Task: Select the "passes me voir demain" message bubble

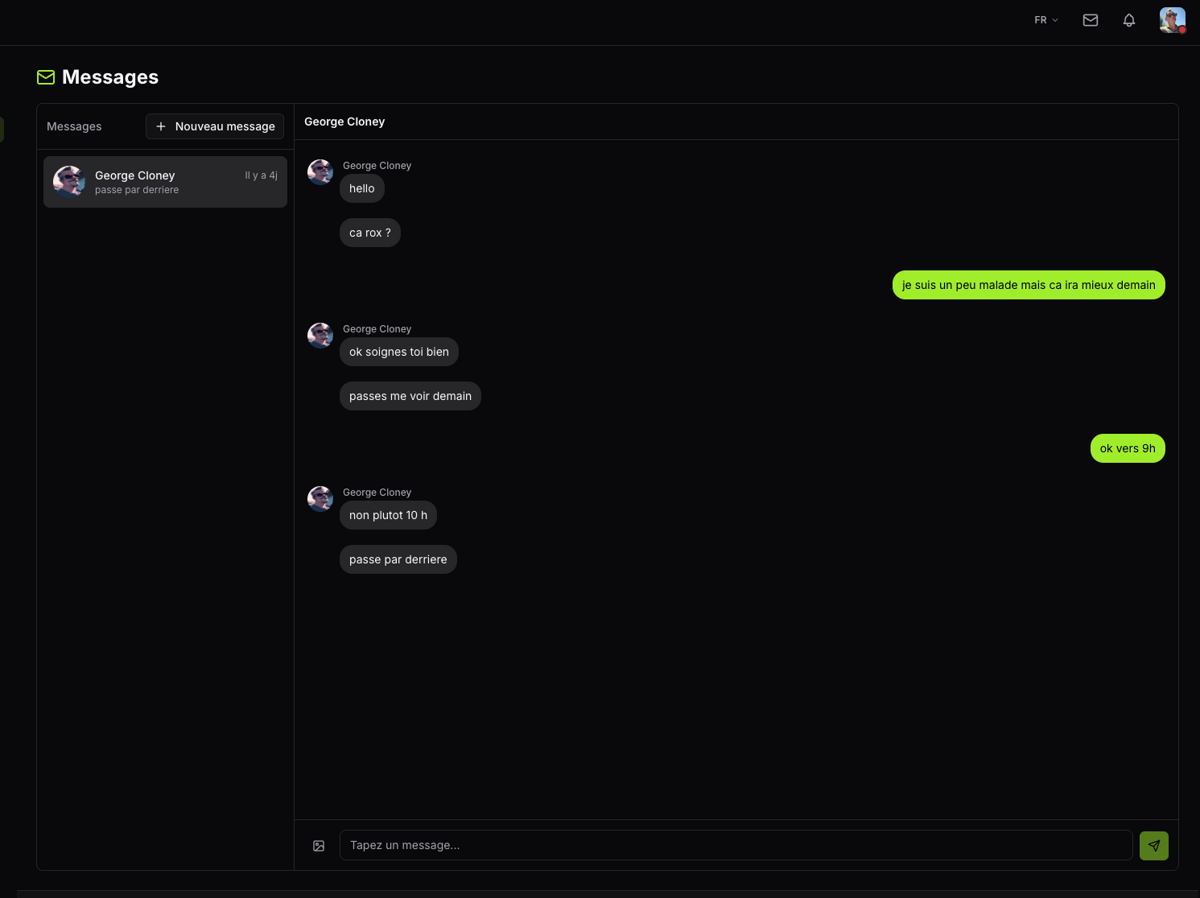Action: click(x=410, y=396)
